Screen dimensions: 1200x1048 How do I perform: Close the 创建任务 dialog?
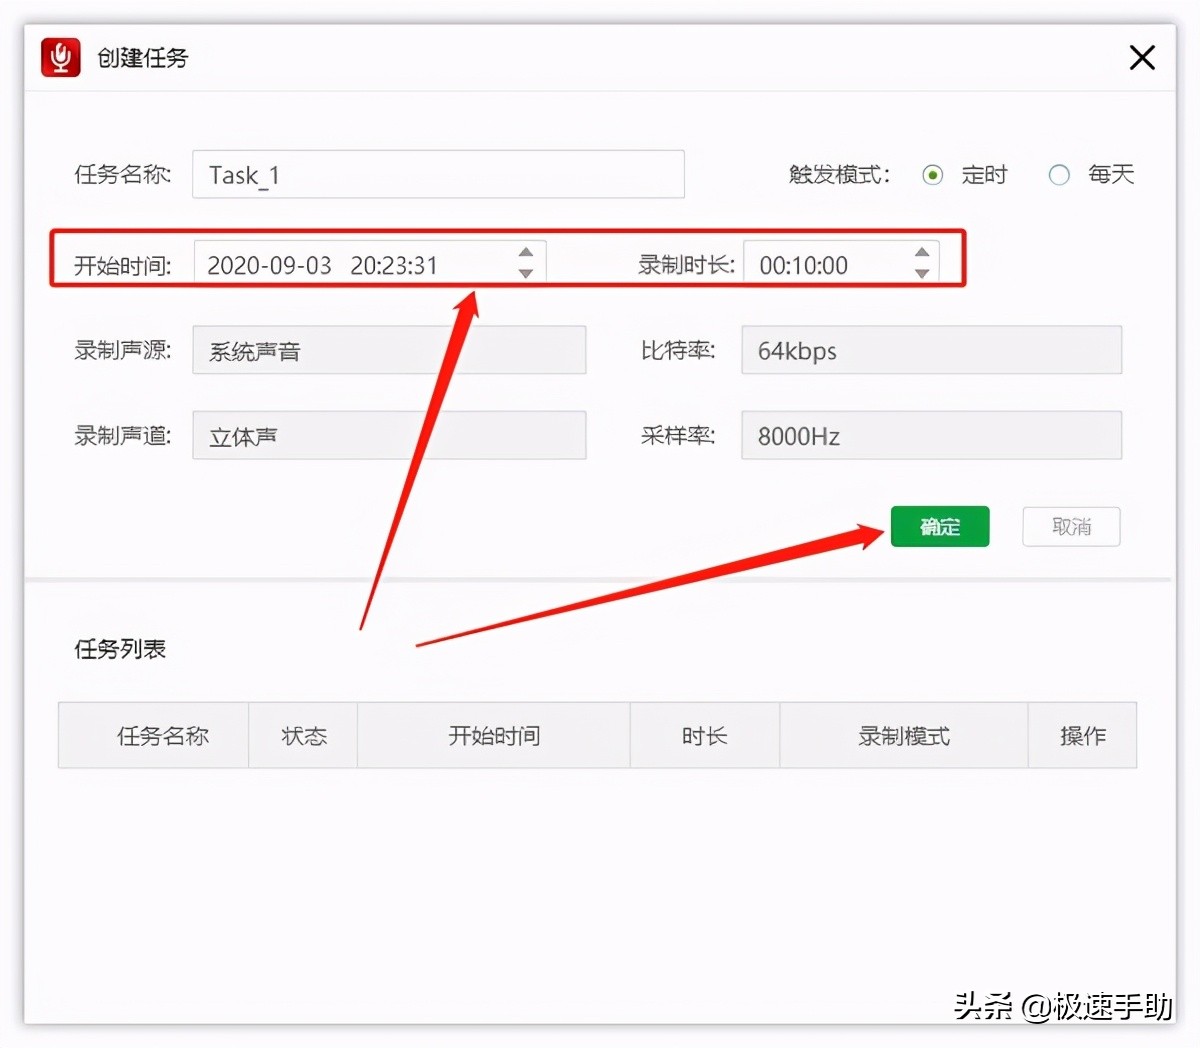[1141, 57]
